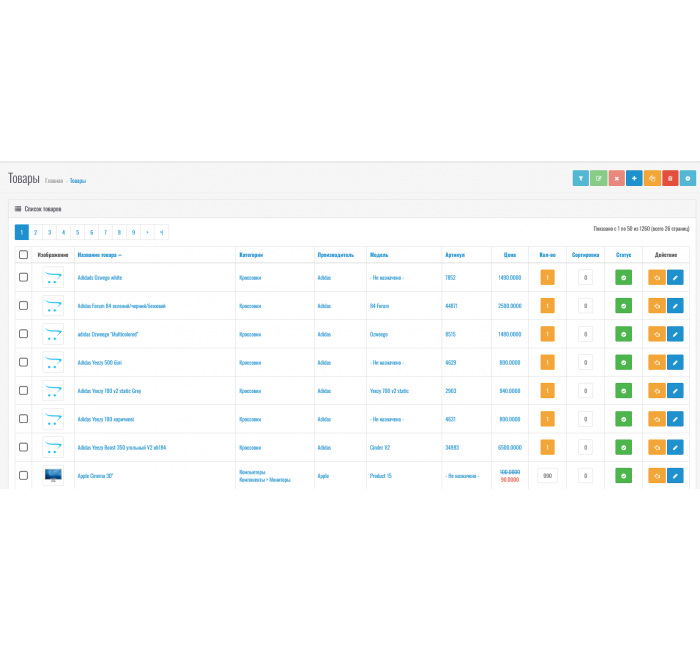Click the orange quantity badge for Adidas Ozwego white
This screenshot has width=700, height=650.
pyautogui.click(x=547, y=277)
